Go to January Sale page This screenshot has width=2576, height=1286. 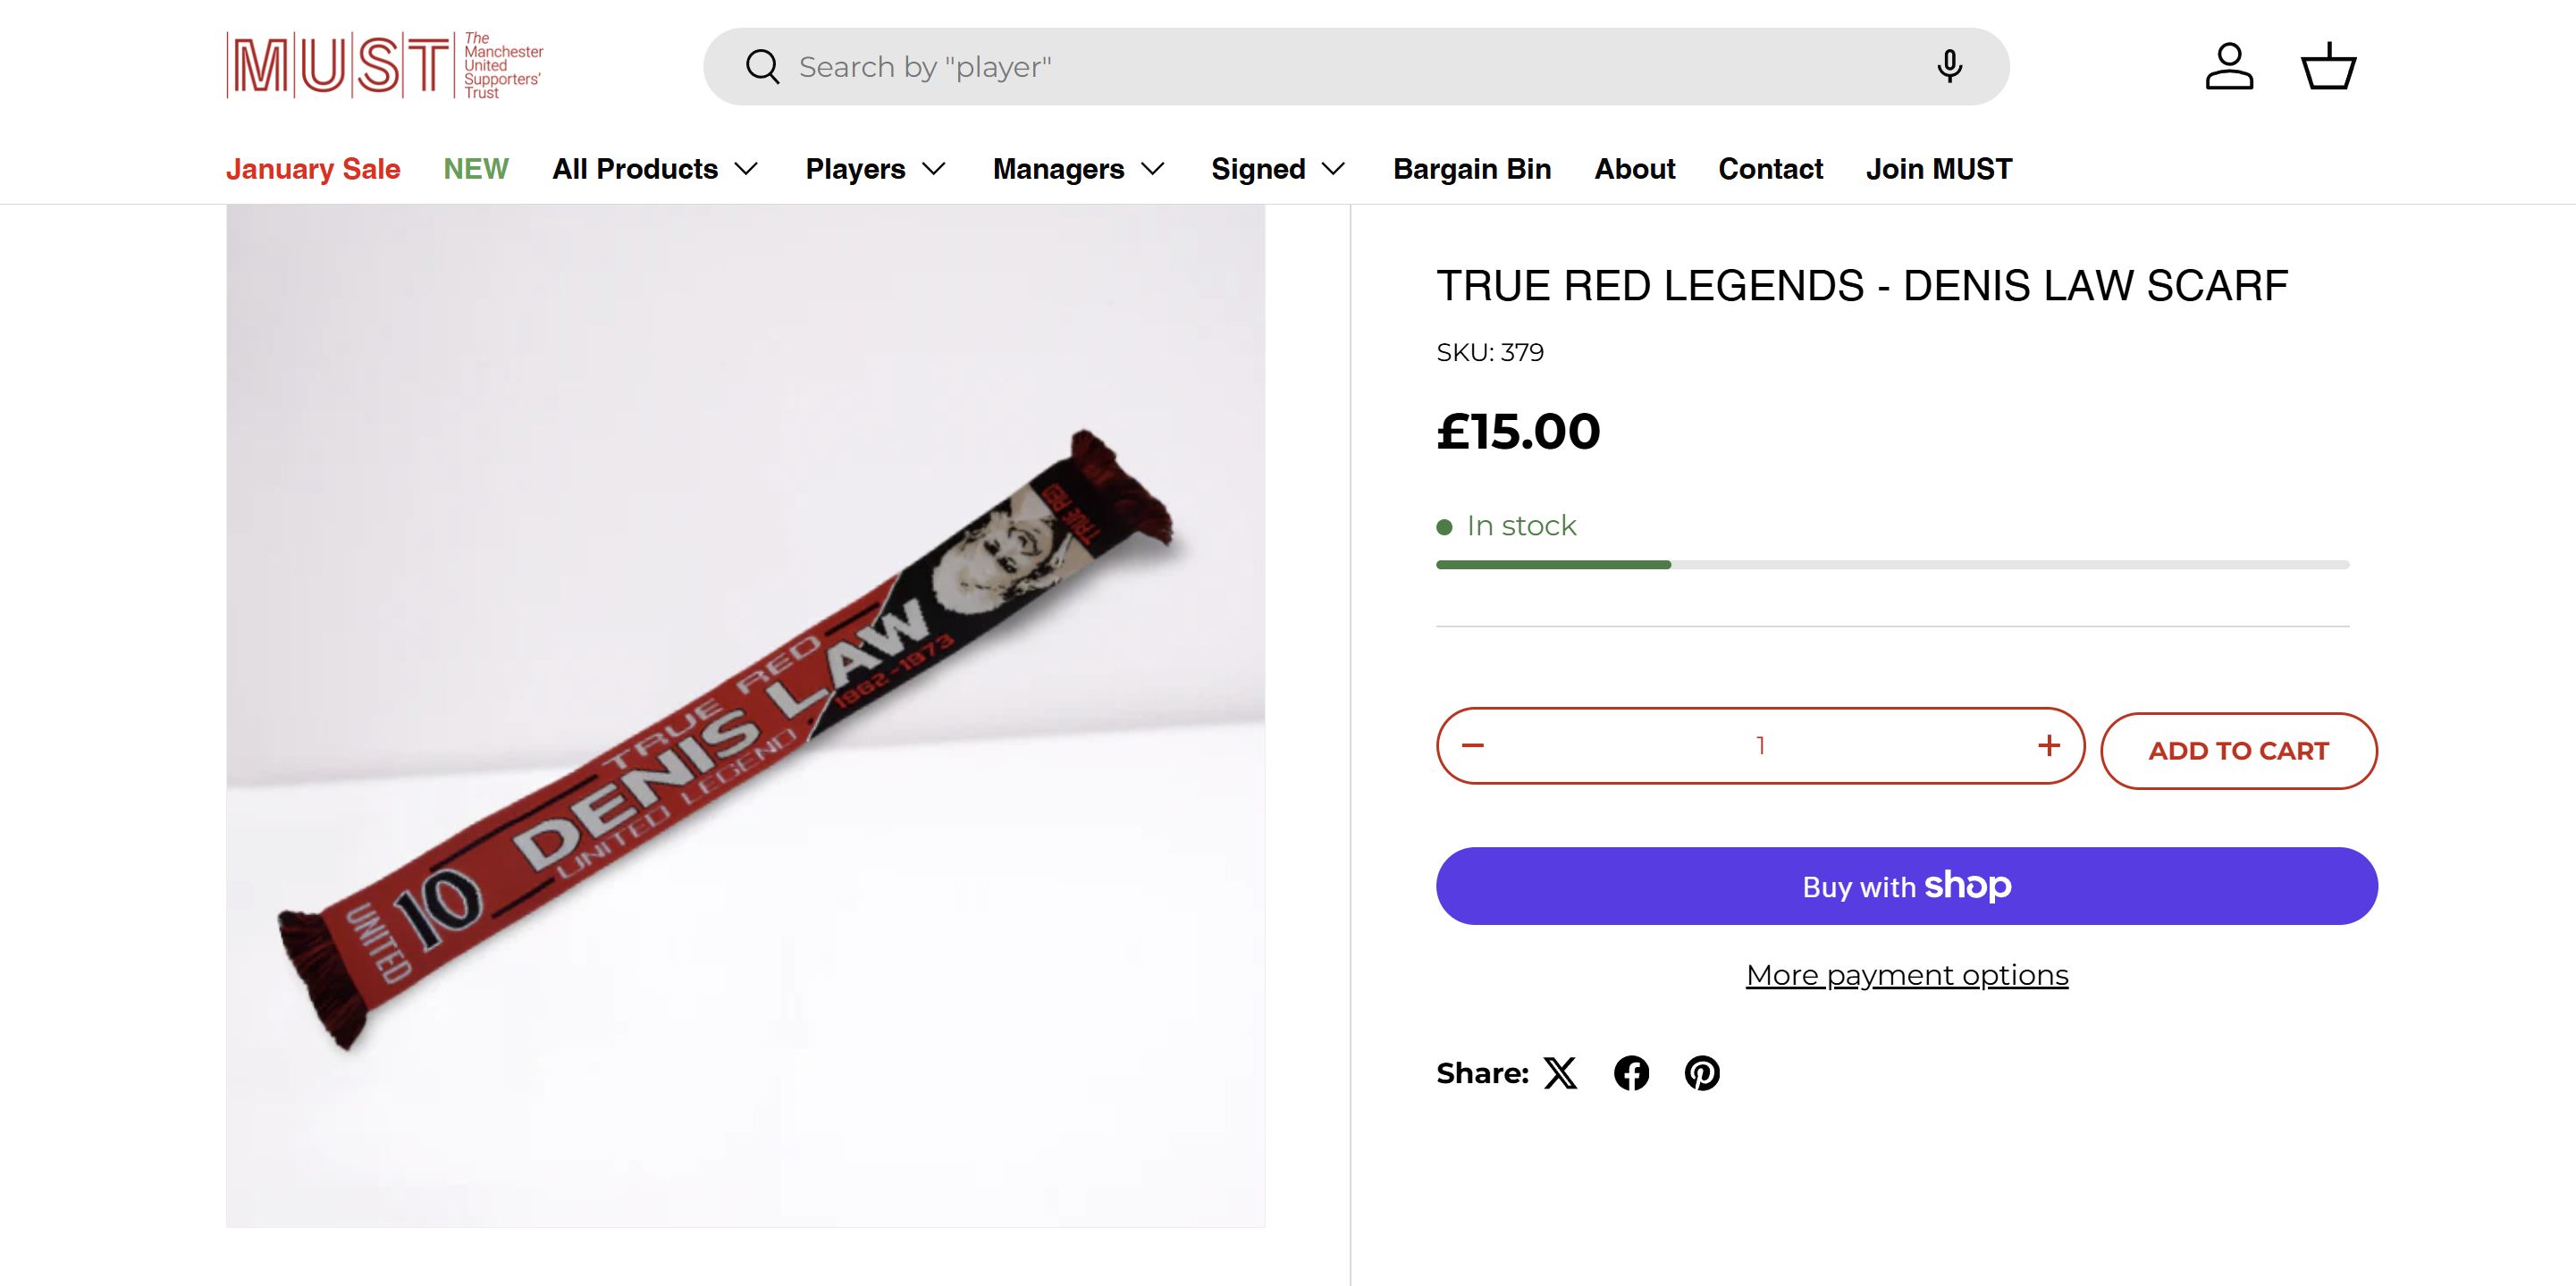click(x=313, y=169)
